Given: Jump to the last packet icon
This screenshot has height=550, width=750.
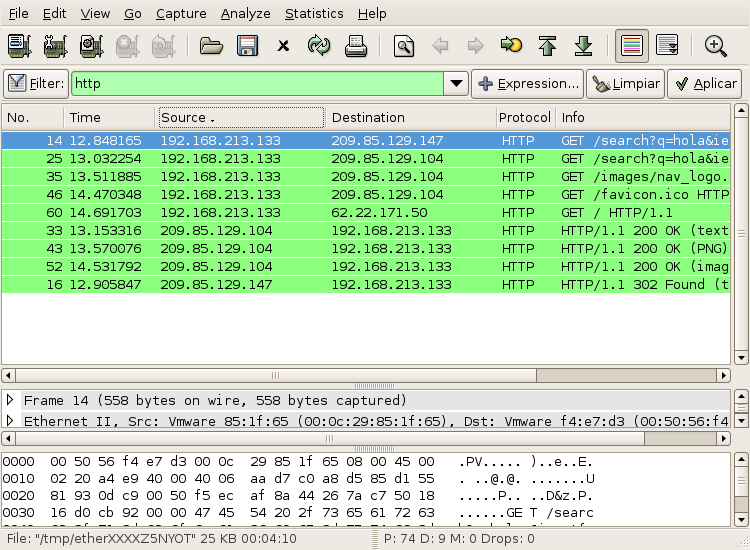Looking at the screenshot, I should [584, 46].
